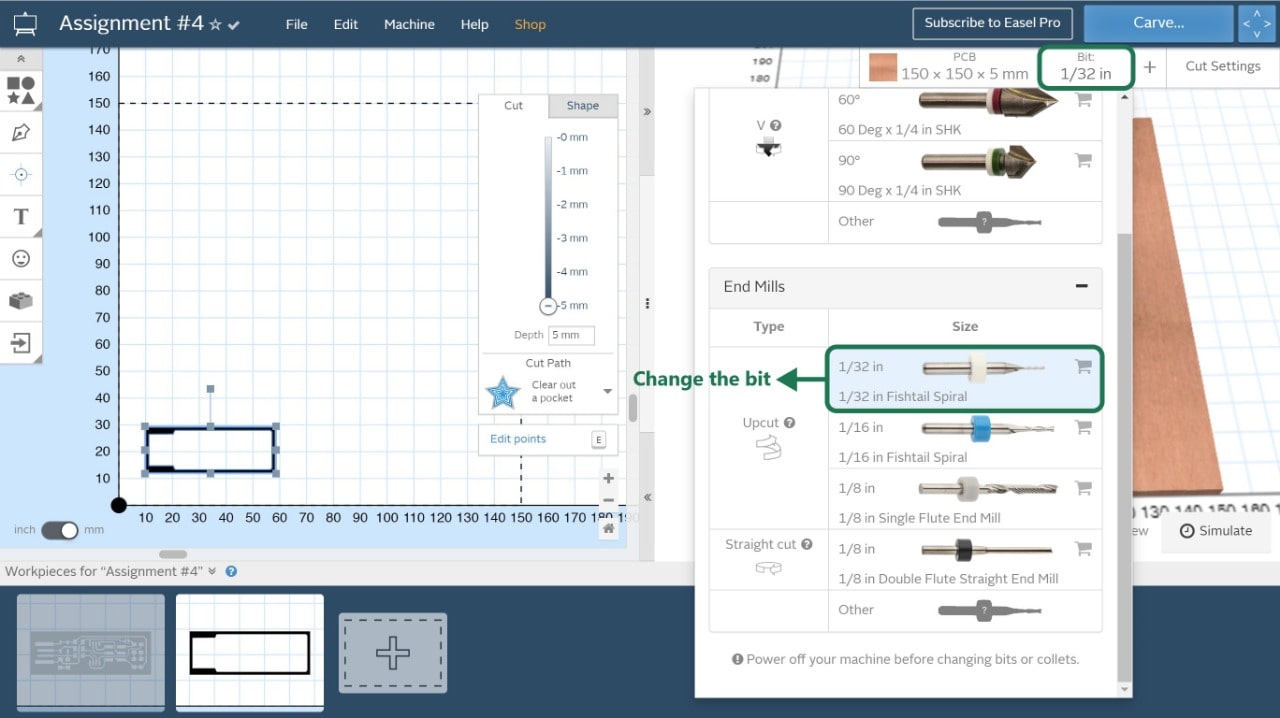Zoom out on the design canvas
The height and width of the screenshot is (718, 1280).
click(x=608, y=501)
